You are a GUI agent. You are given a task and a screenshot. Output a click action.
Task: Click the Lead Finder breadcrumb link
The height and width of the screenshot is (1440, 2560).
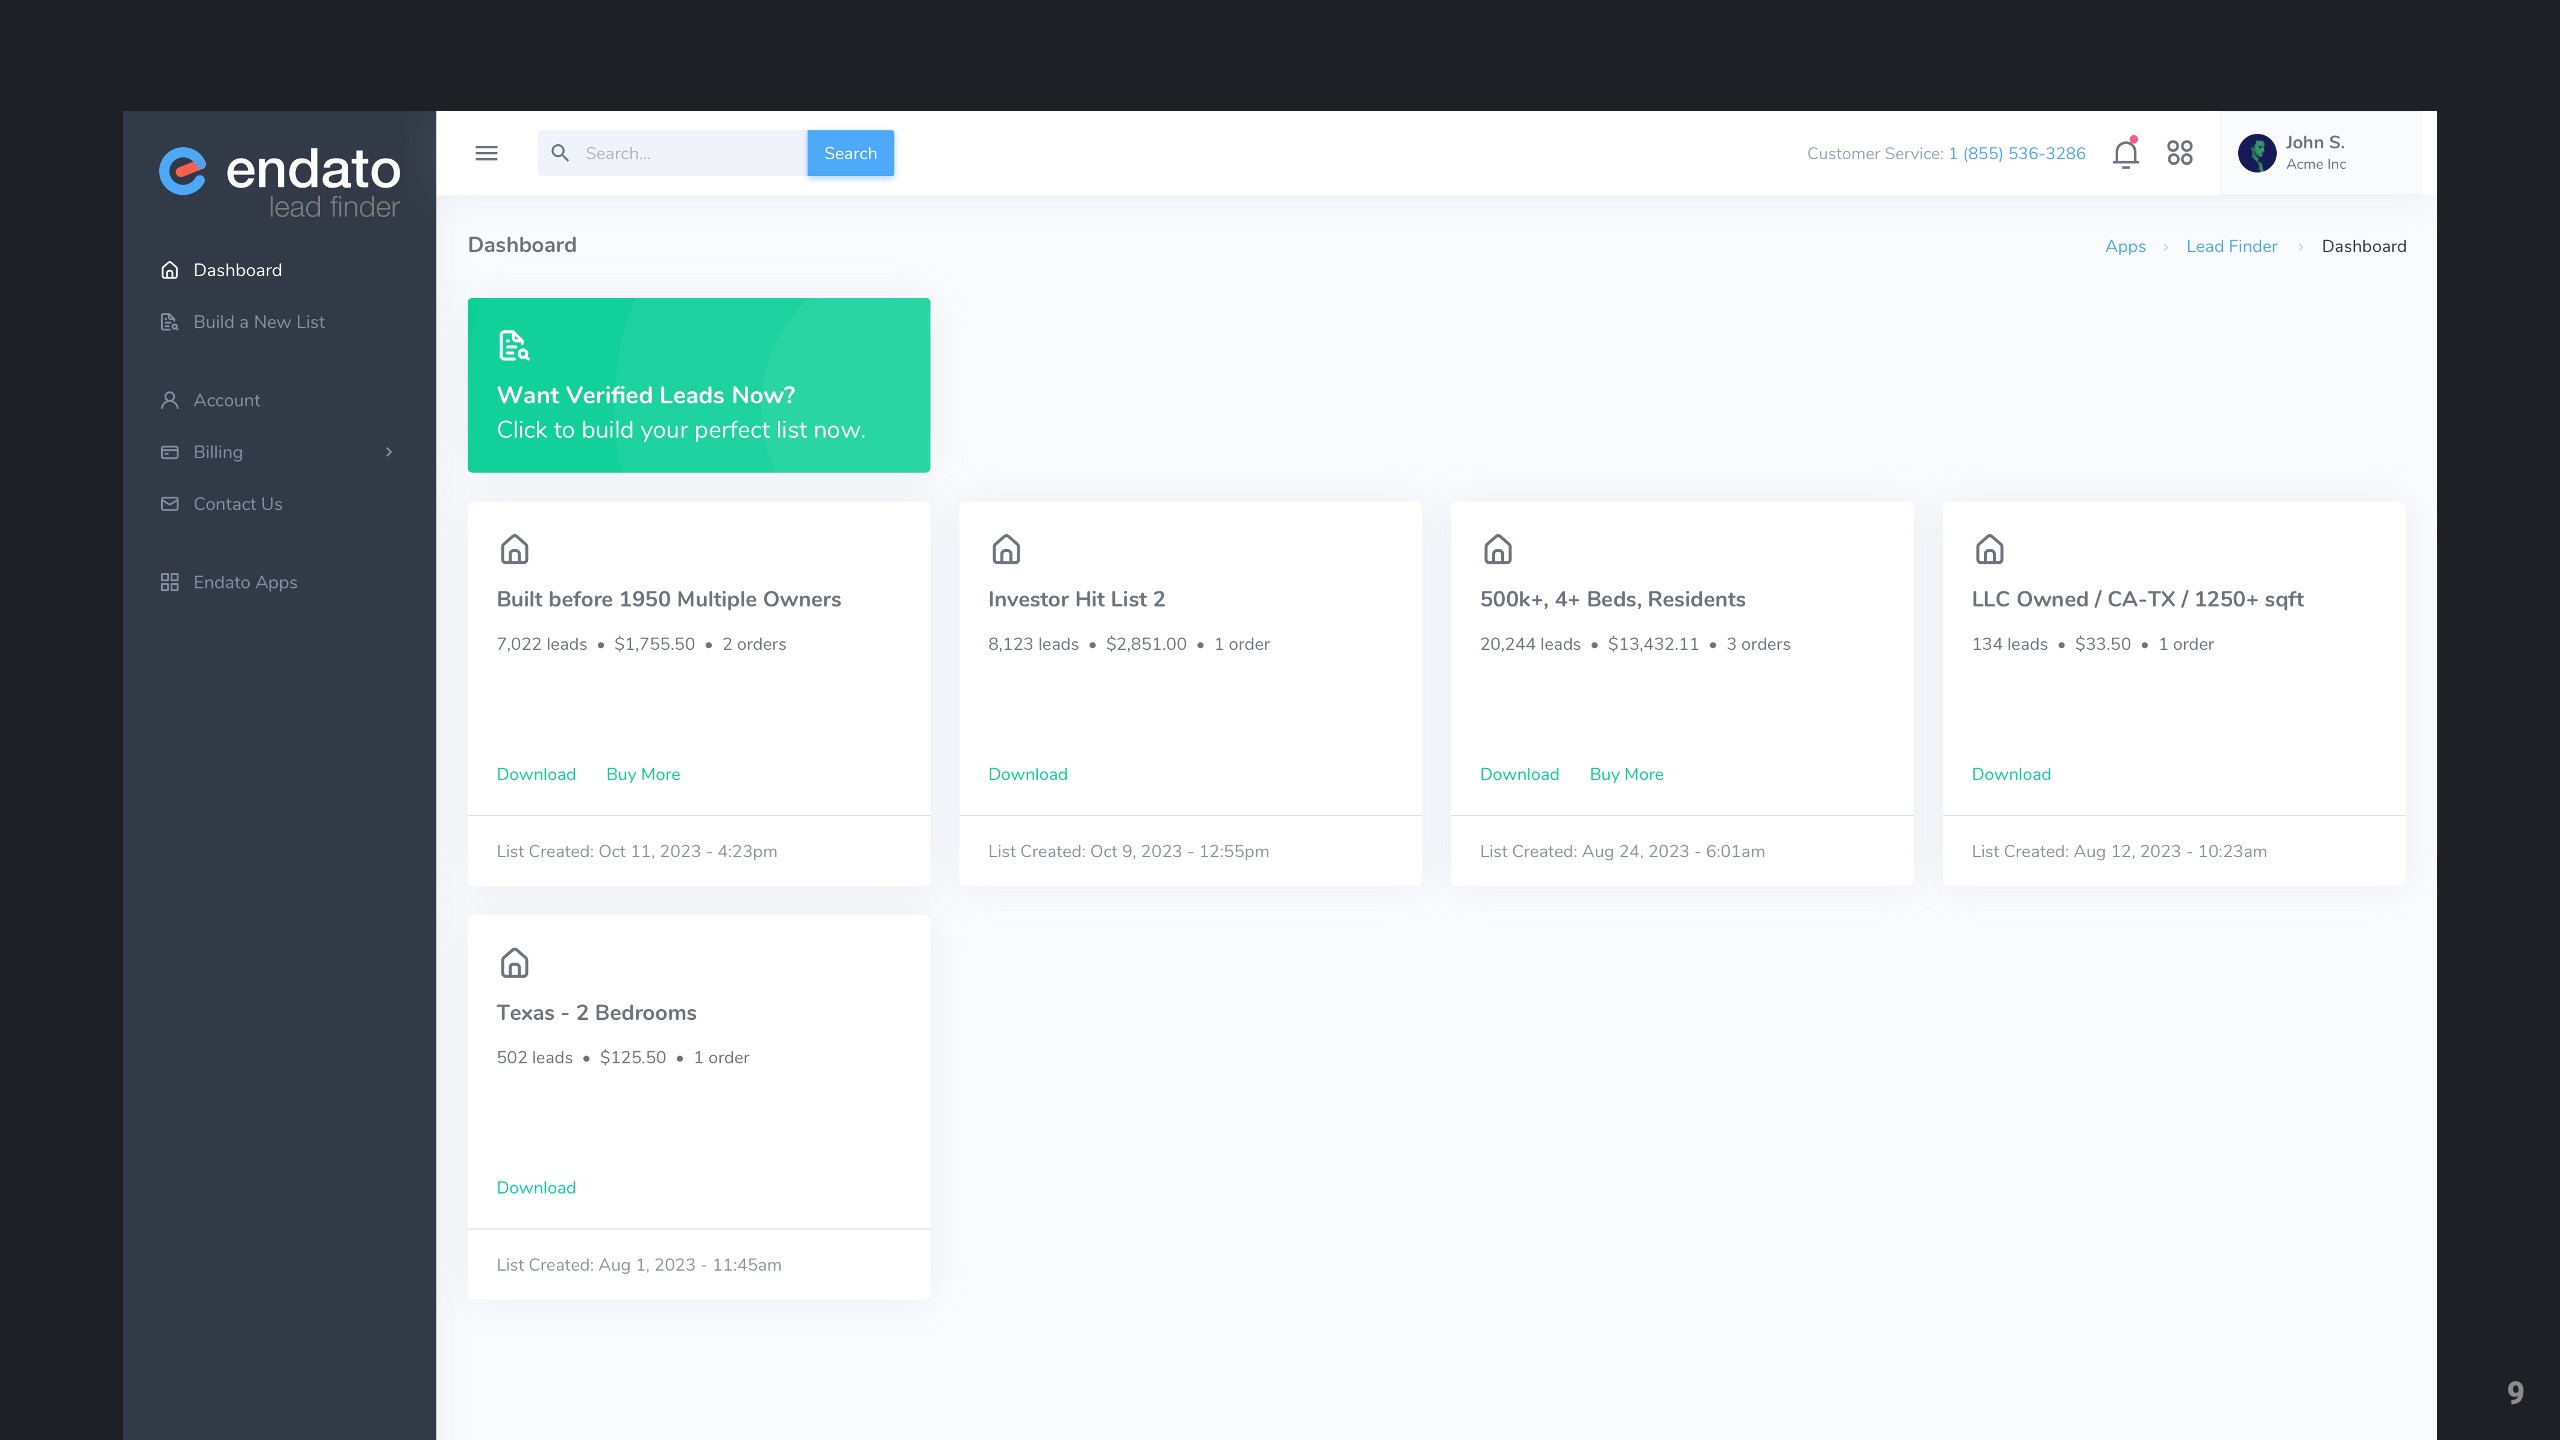coord(2231,246)
